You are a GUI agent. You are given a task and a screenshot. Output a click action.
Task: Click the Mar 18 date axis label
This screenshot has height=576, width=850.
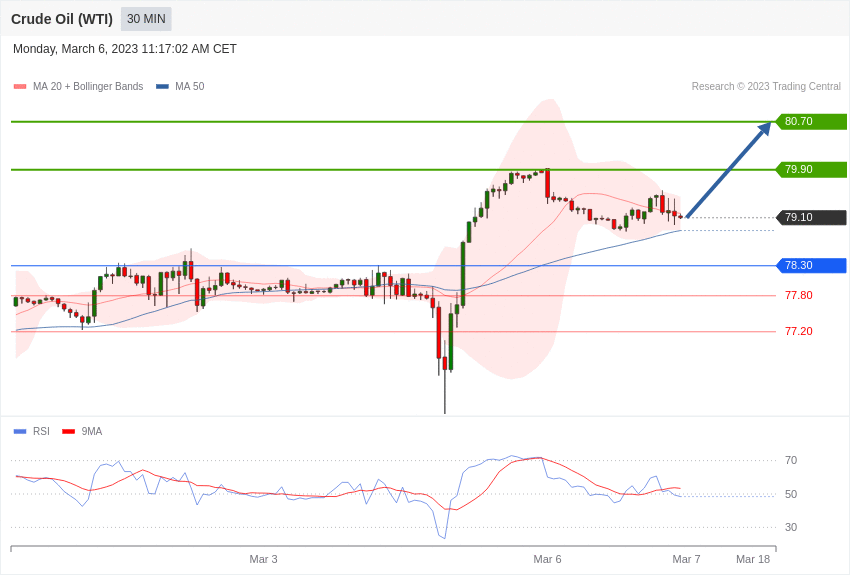[x=753, y=559]
